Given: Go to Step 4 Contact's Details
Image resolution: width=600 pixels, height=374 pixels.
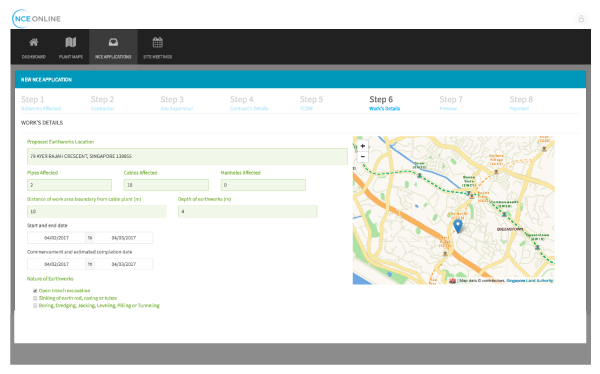Looking at the screenshot, I should point(249,103).
